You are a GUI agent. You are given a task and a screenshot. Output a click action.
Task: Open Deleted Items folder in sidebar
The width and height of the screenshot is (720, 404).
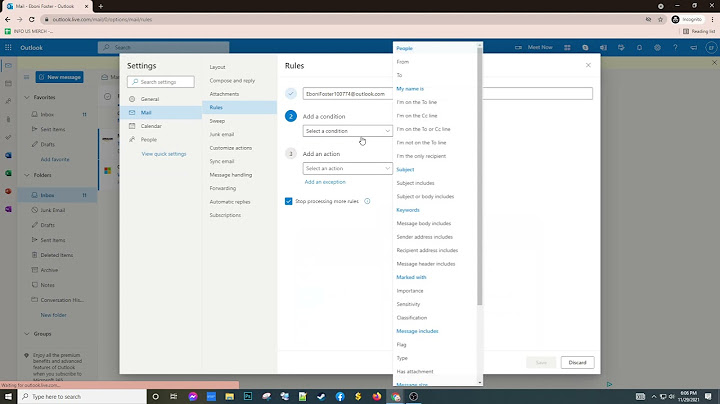click(58, 255)
